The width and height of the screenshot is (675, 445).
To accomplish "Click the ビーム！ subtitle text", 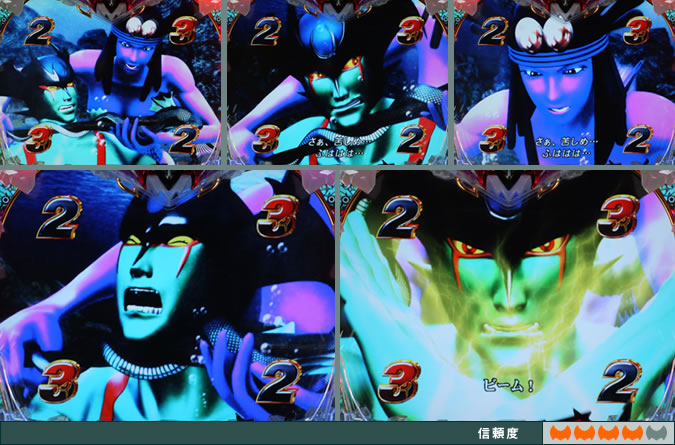I will 508,385.
